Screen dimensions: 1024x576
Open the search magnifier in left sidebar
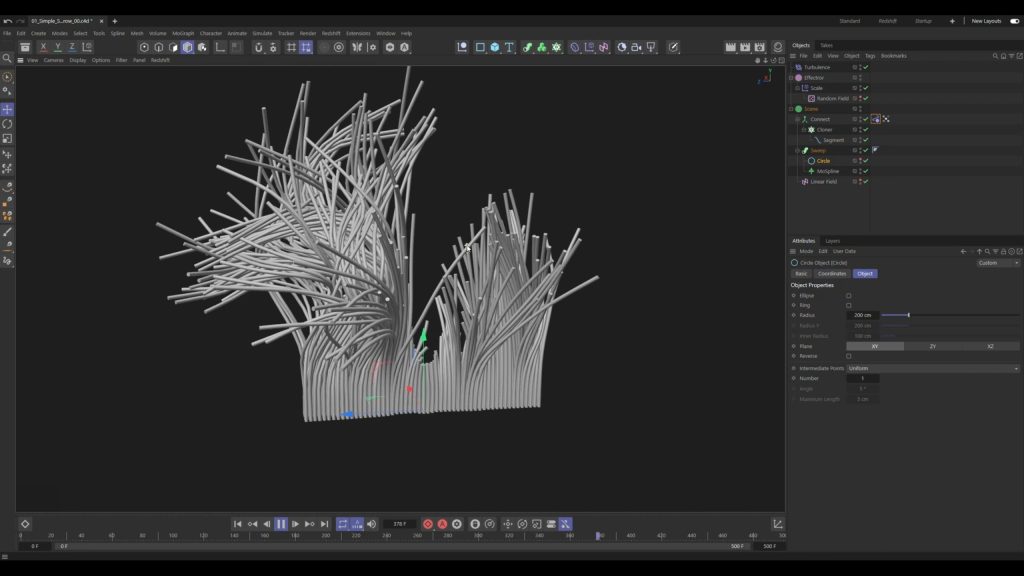pyautogui.click(x=7, y=59)
